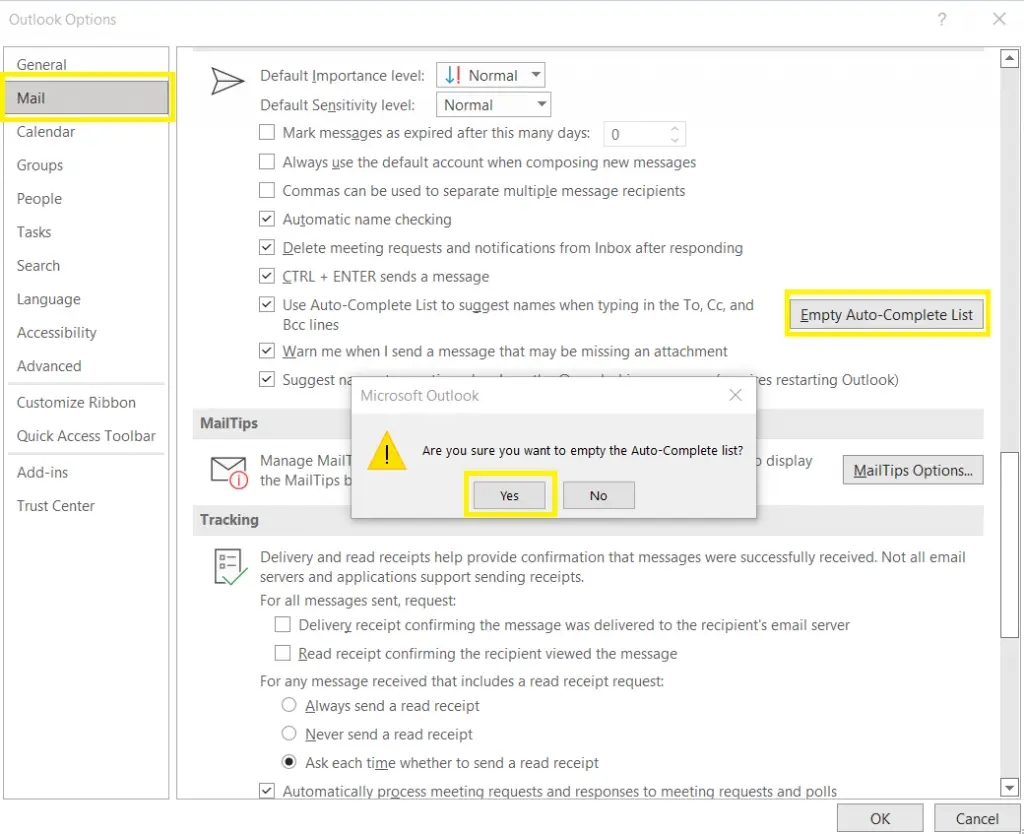This screenshot has height=834, width=1024.
Task: Click the MailTips envelope icon
Action: click(229, 472)
